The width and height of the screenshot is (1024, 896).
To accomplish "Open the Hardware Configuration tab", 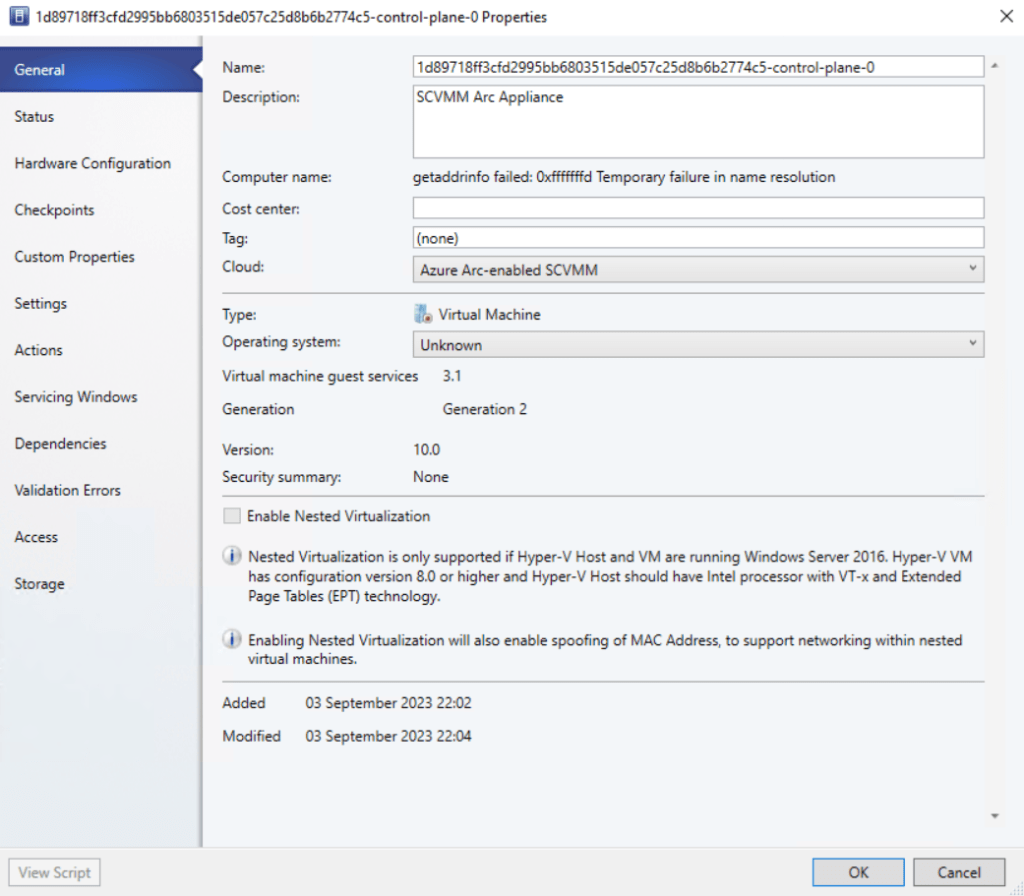I will pos(92,163).
